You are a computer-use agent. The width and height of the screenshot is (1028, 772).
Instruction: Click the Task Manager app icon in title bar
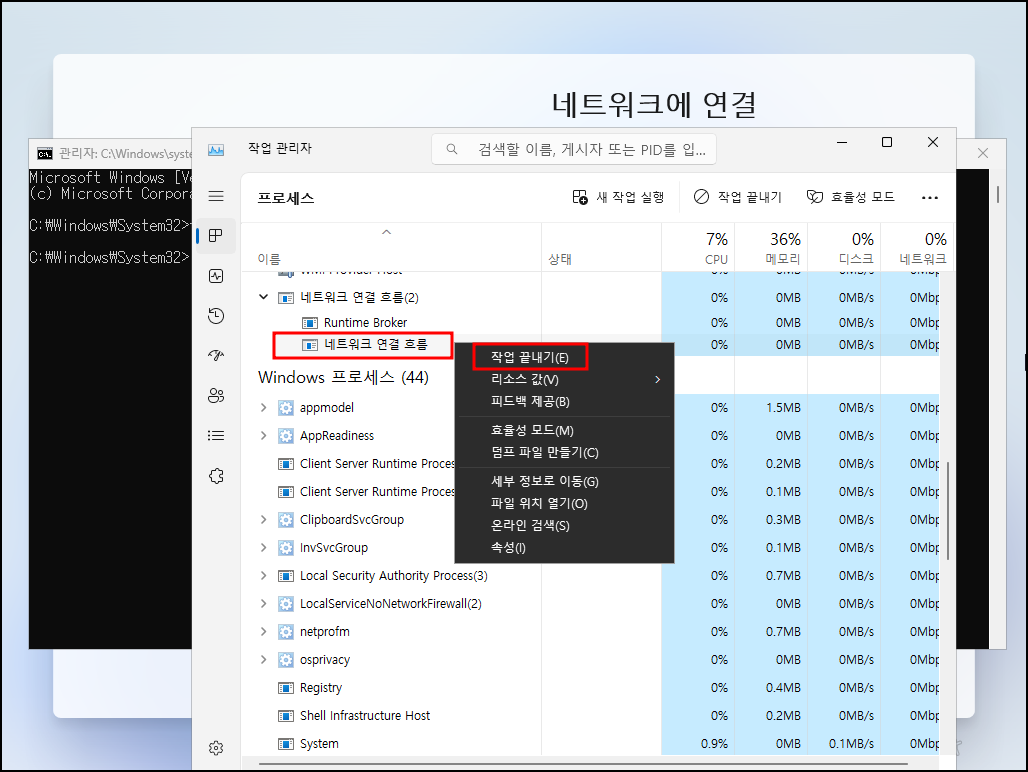click(216, 150)
